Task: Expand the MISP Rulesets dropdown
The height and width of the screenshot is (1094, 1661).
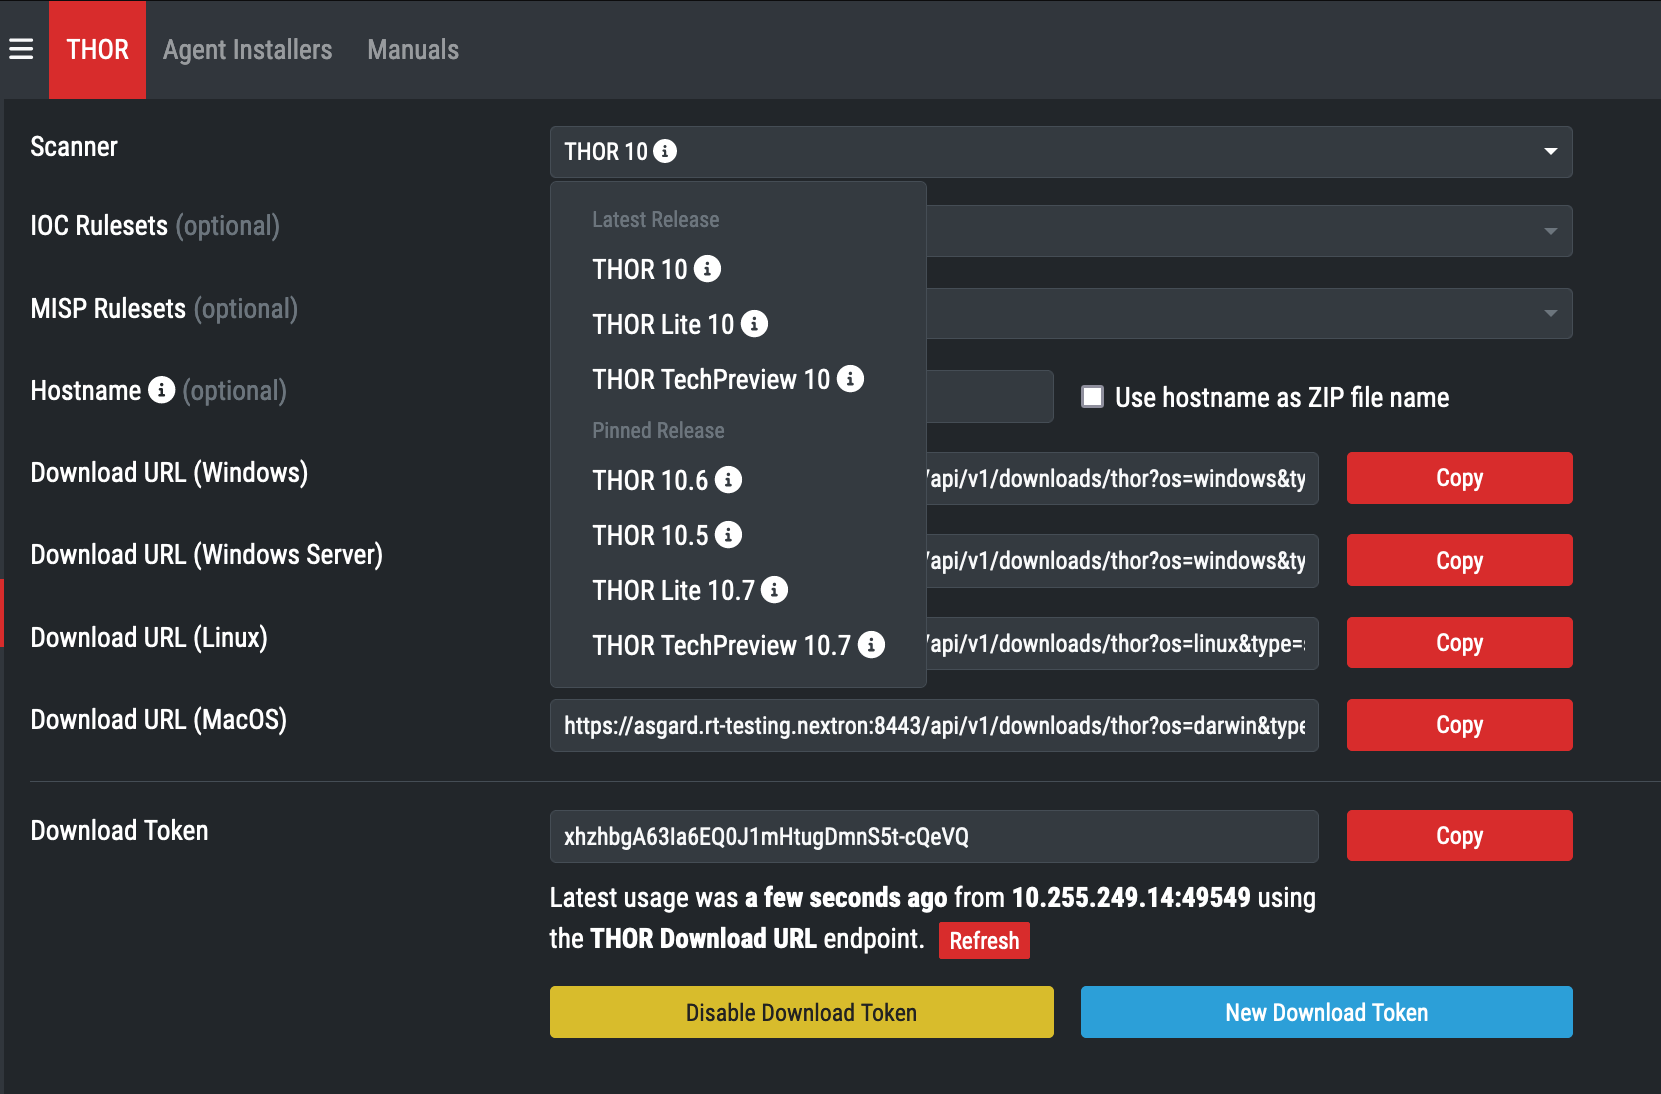Action: [1550, 314]
